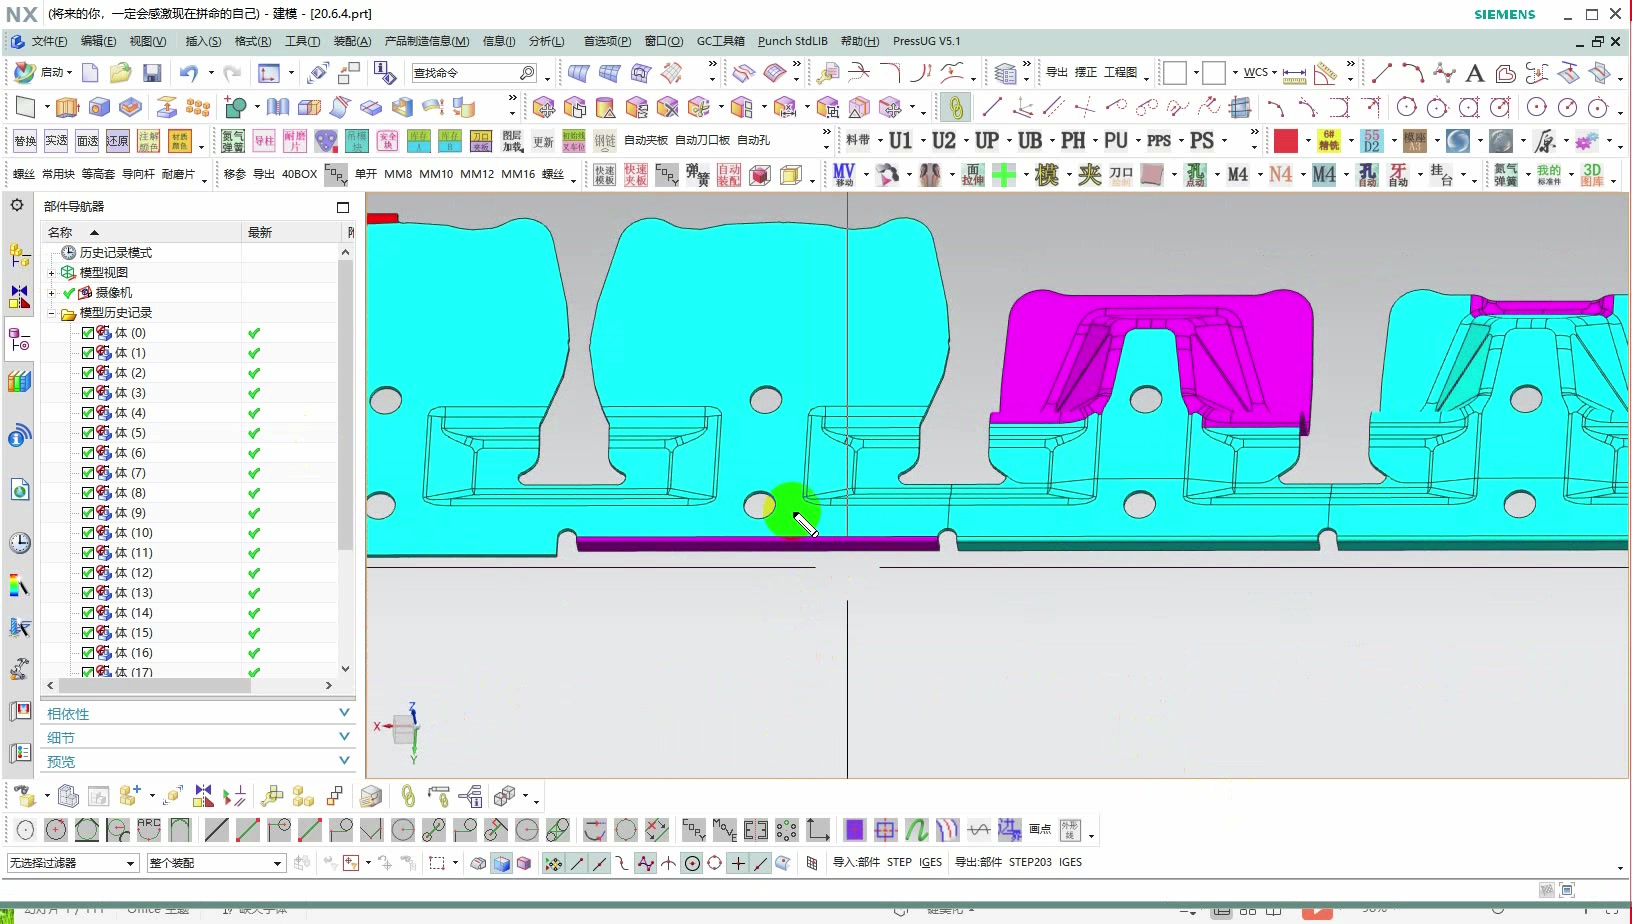Screen dimensions: 1632x924
Task: Collapse the 模型历史记录 tree node
Action: [x=52, y=313]
